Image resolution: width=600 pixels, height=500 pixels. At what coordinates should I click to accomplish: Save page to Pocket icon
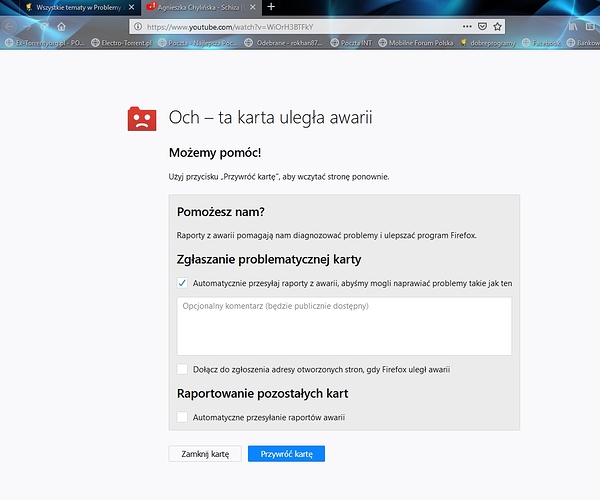(483, 26)
